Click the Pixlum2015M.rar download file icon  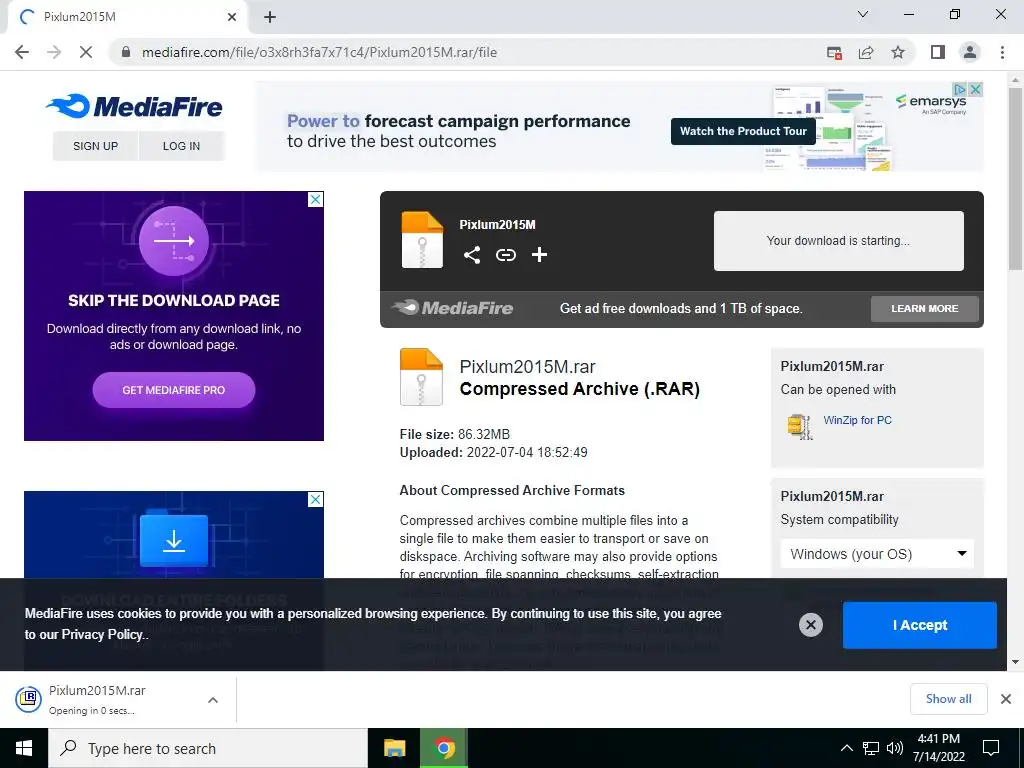click(28, 699)
